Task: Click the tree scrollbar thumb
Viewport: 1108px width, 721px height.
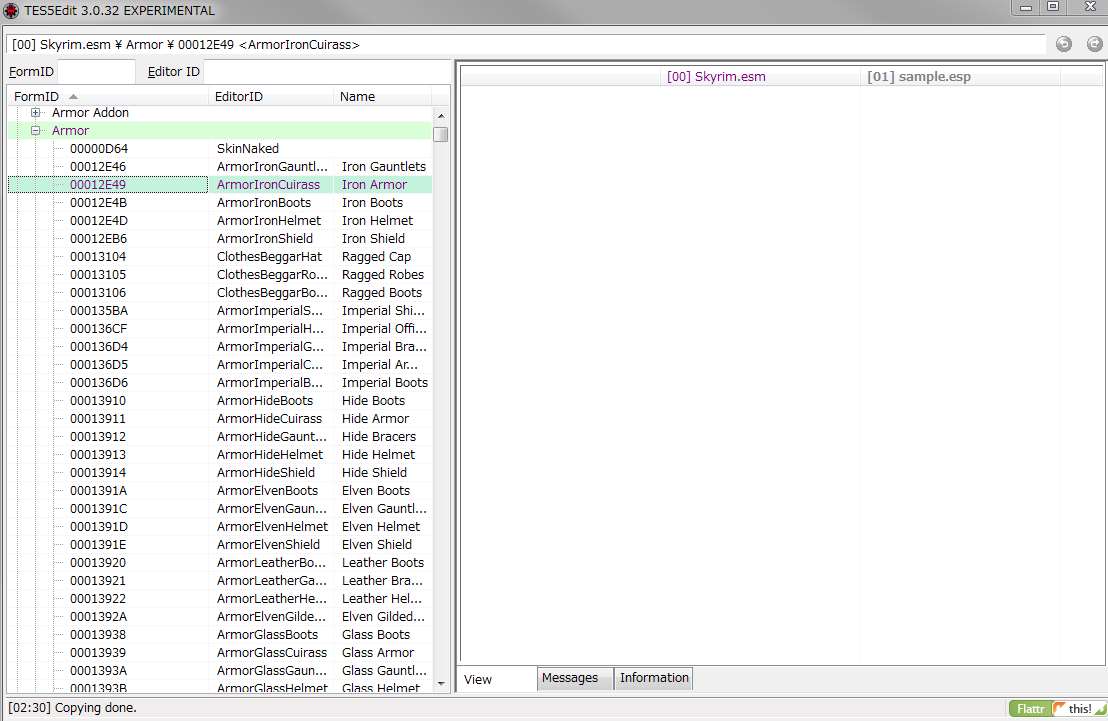Action: click(x=441, y=134)
